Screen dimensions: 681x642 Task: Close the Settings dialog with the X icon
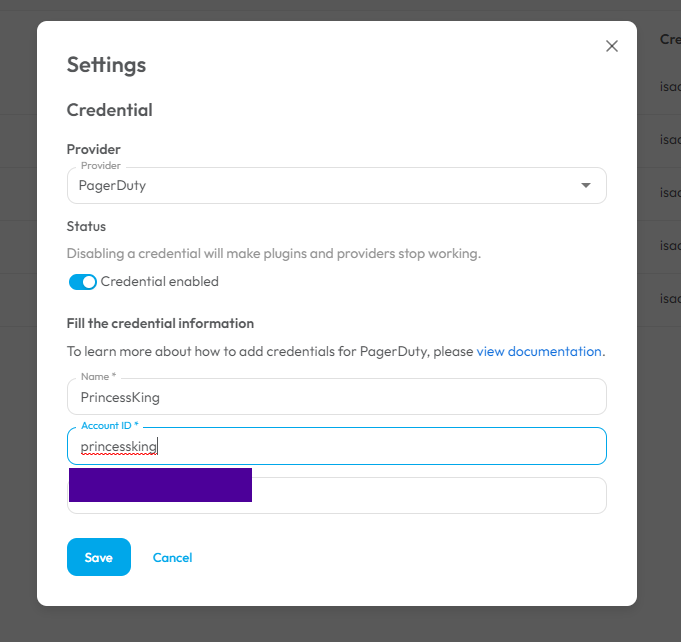click(x=612, y=46)
